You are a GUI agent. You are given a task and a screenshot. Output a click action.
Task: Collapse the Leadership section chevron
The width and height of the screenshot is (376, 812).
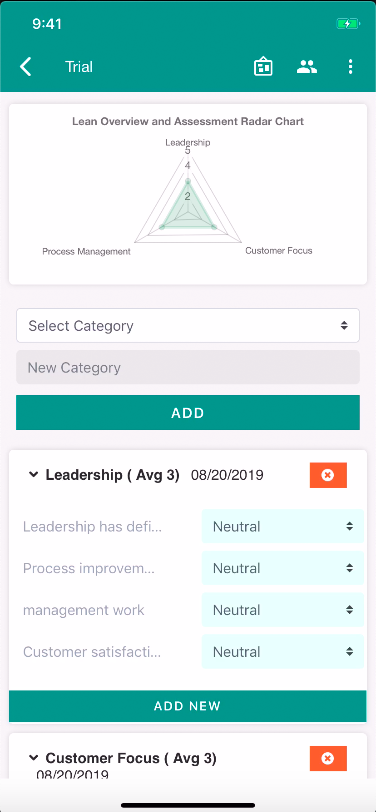(x=34, y=474)
